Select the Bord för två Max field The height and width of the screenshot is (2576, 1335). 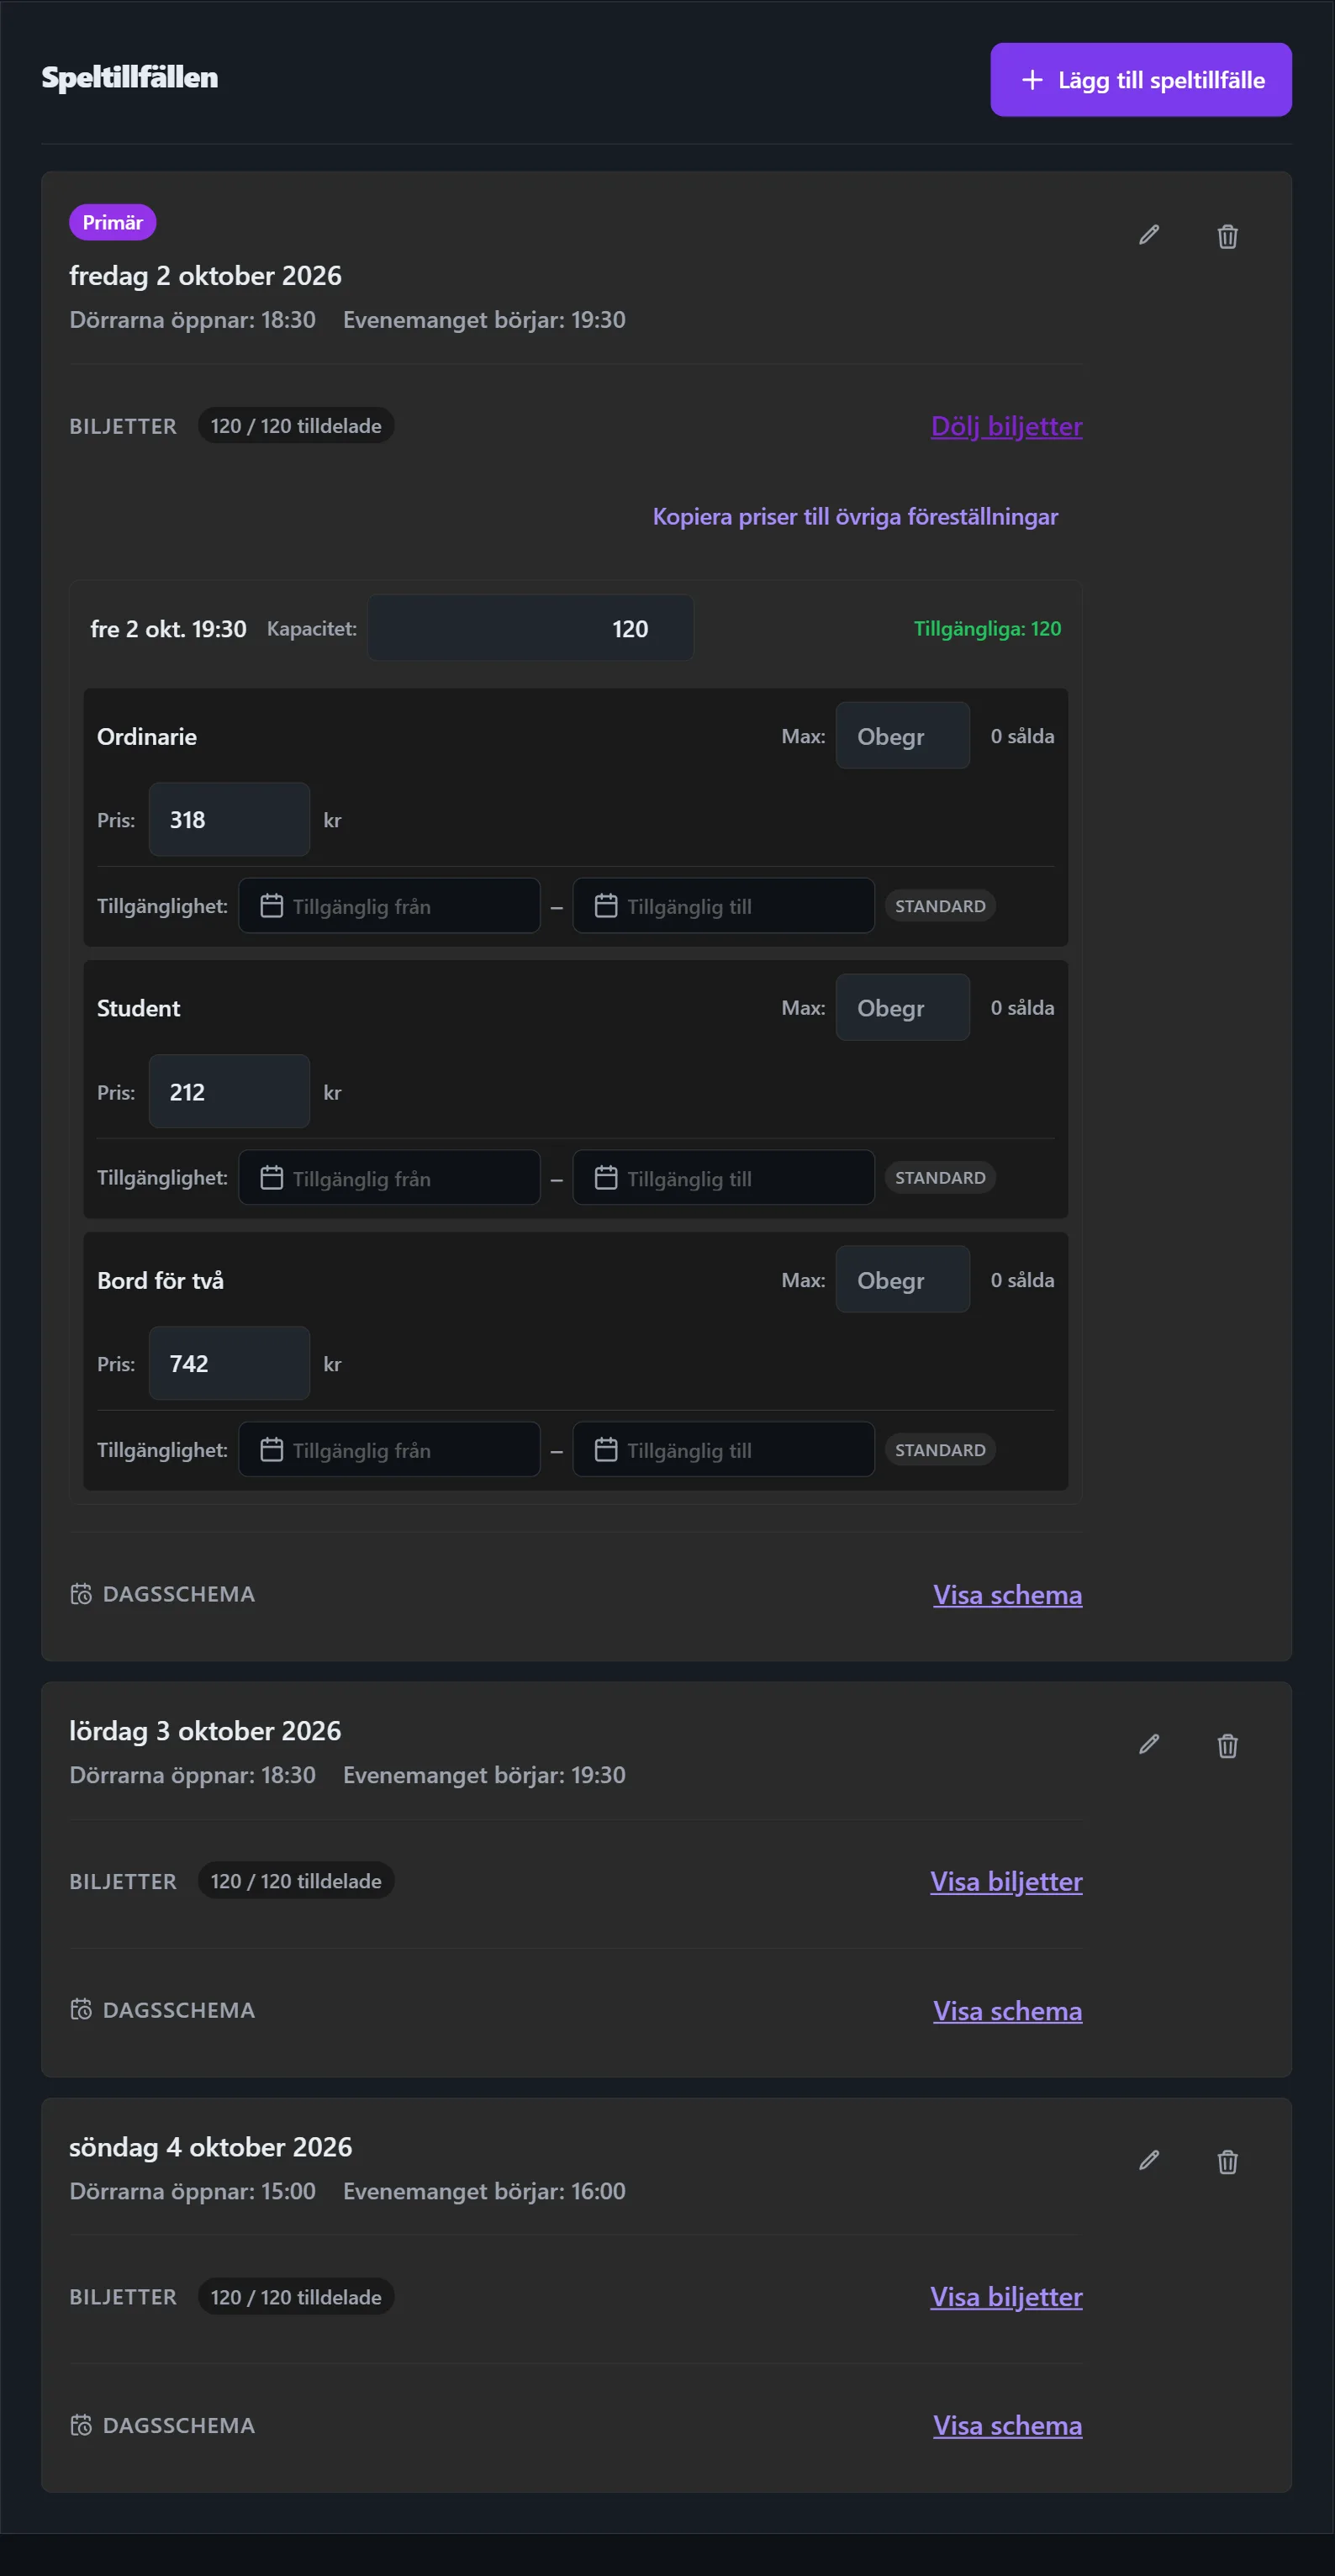[x=902, y=1279]
